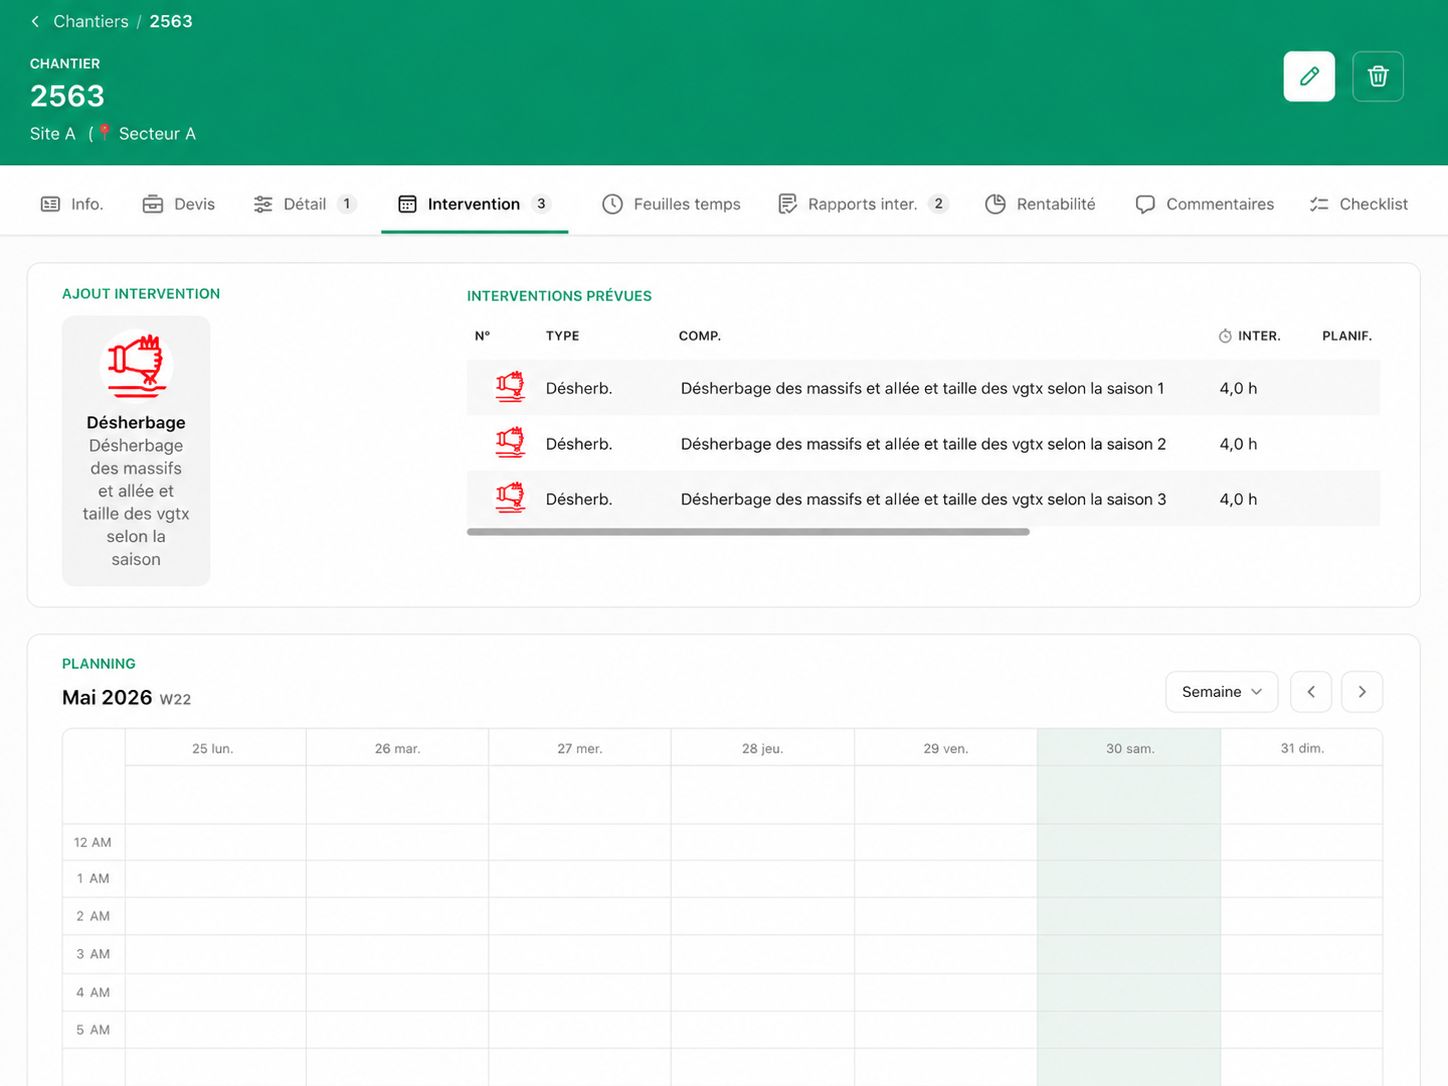1448x1086 pixels.
Task: Click the Checklist list icon
Action: 1319,204
